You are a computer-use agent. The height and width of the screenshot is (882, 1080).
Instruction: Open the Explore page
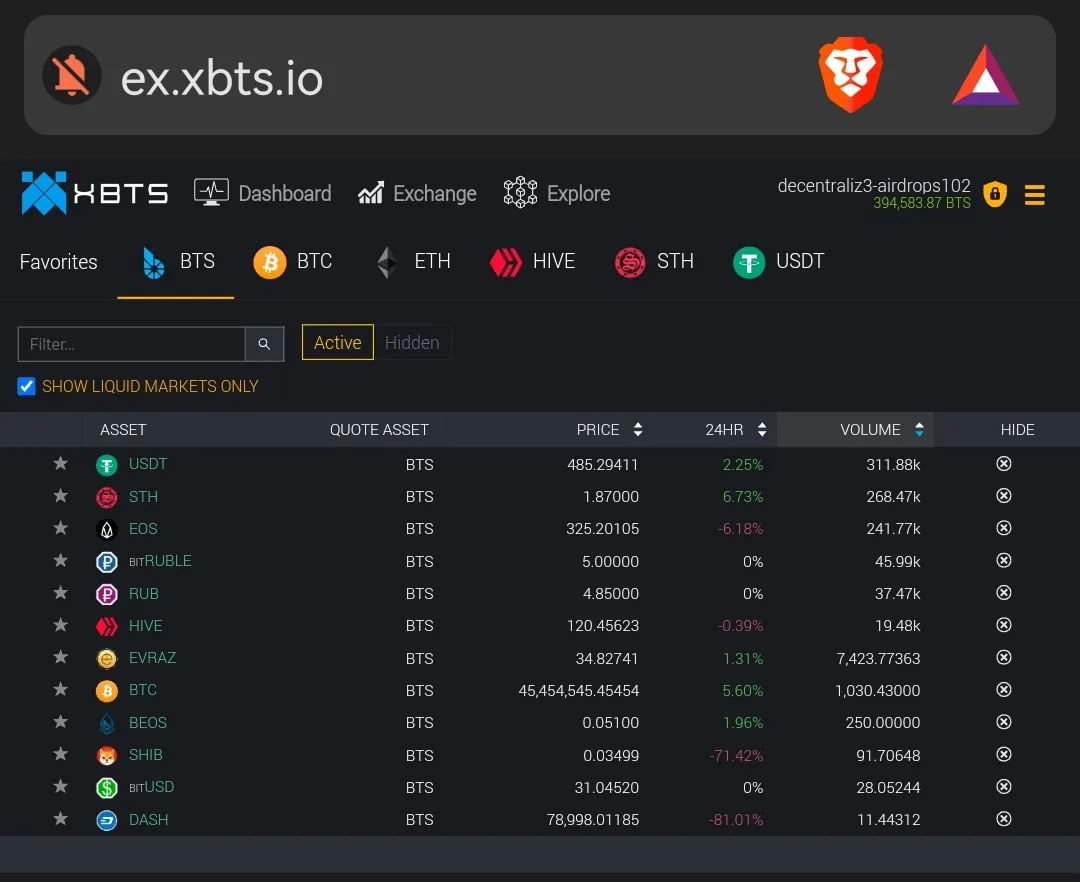tap(557, 193)
